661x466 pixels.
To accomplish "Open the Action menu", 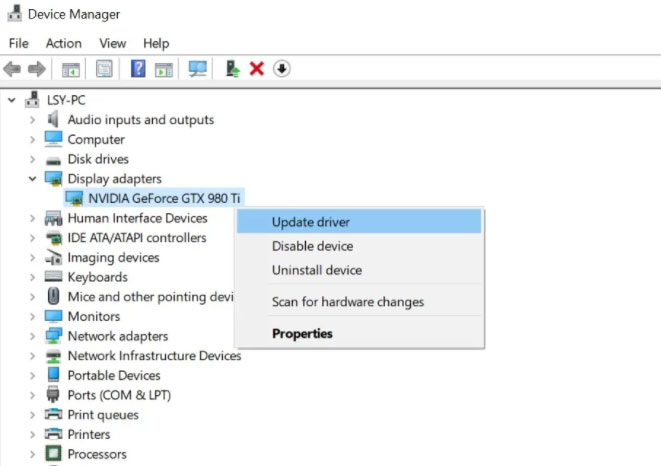I will click(64, 43).
